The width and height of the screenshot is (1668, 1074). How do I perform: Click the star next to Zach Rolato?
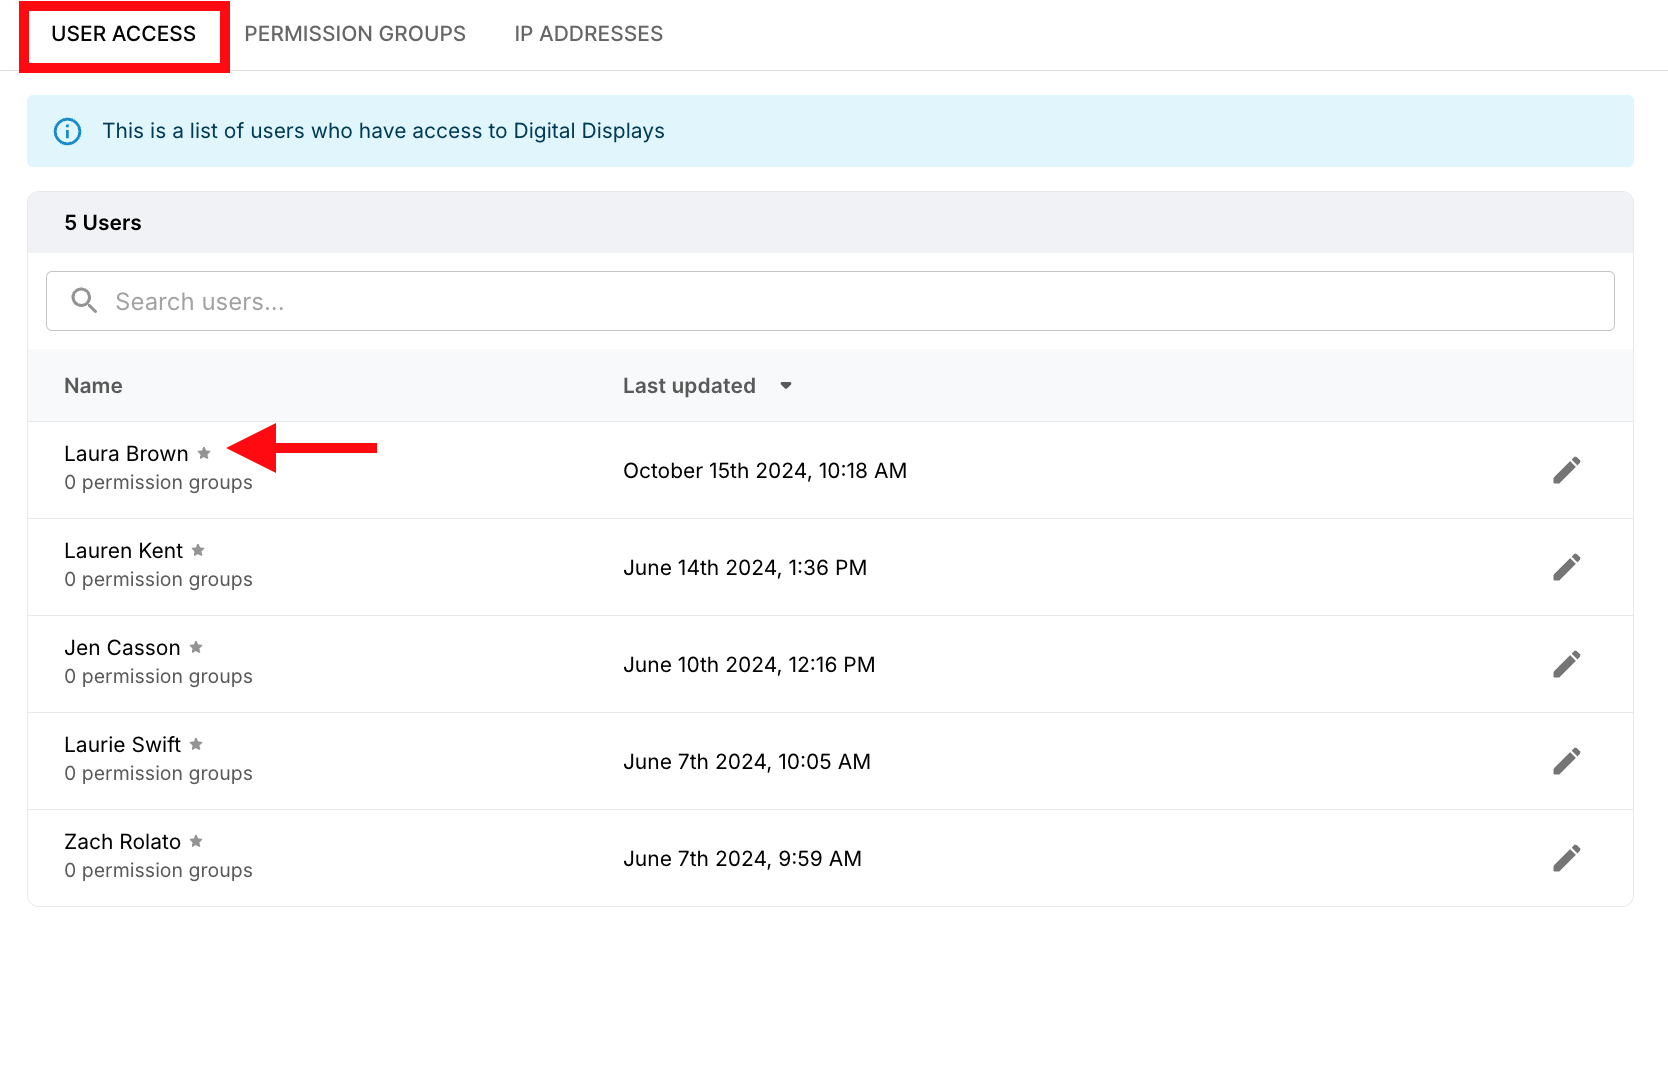tap(196, 841)
